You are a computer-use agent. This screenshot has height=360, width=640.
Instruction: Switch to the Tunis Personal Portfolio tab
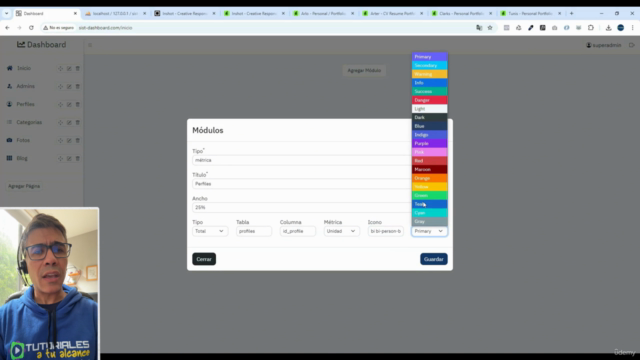pos(530,13)
